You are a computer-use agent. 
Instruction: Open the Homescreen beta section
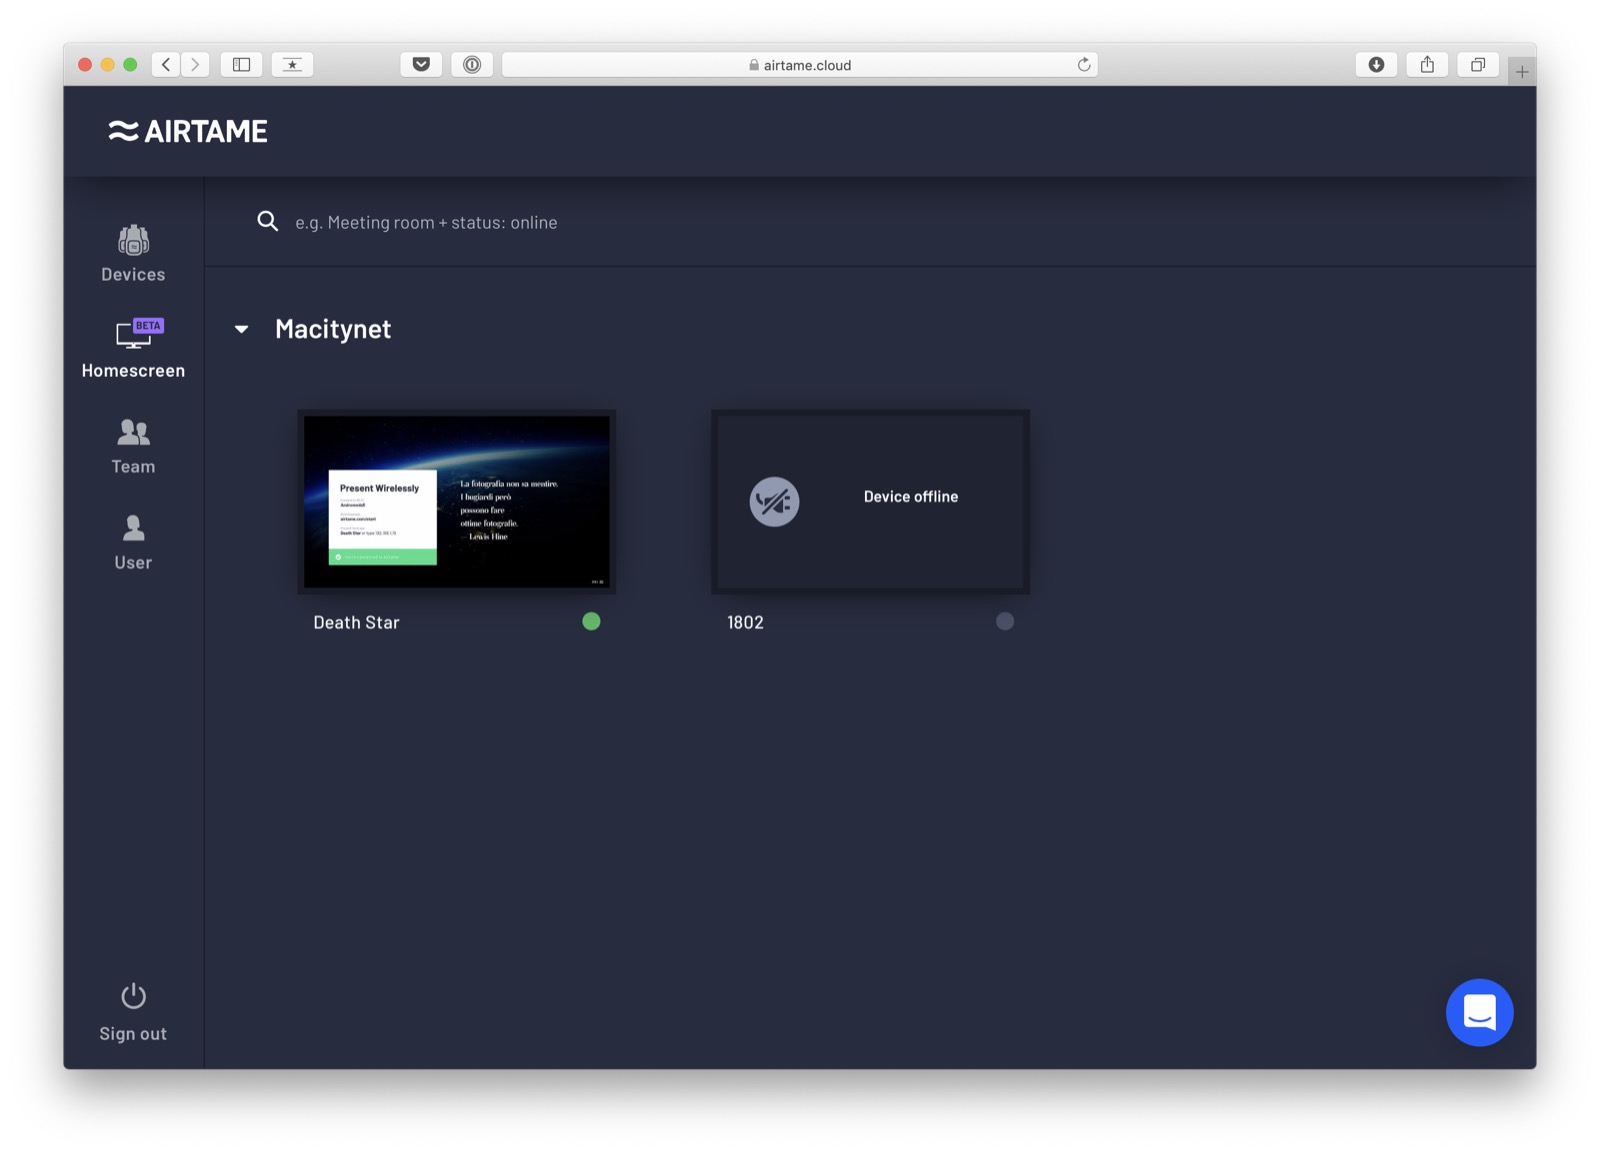pyautogui.click(x=133, y=348)
